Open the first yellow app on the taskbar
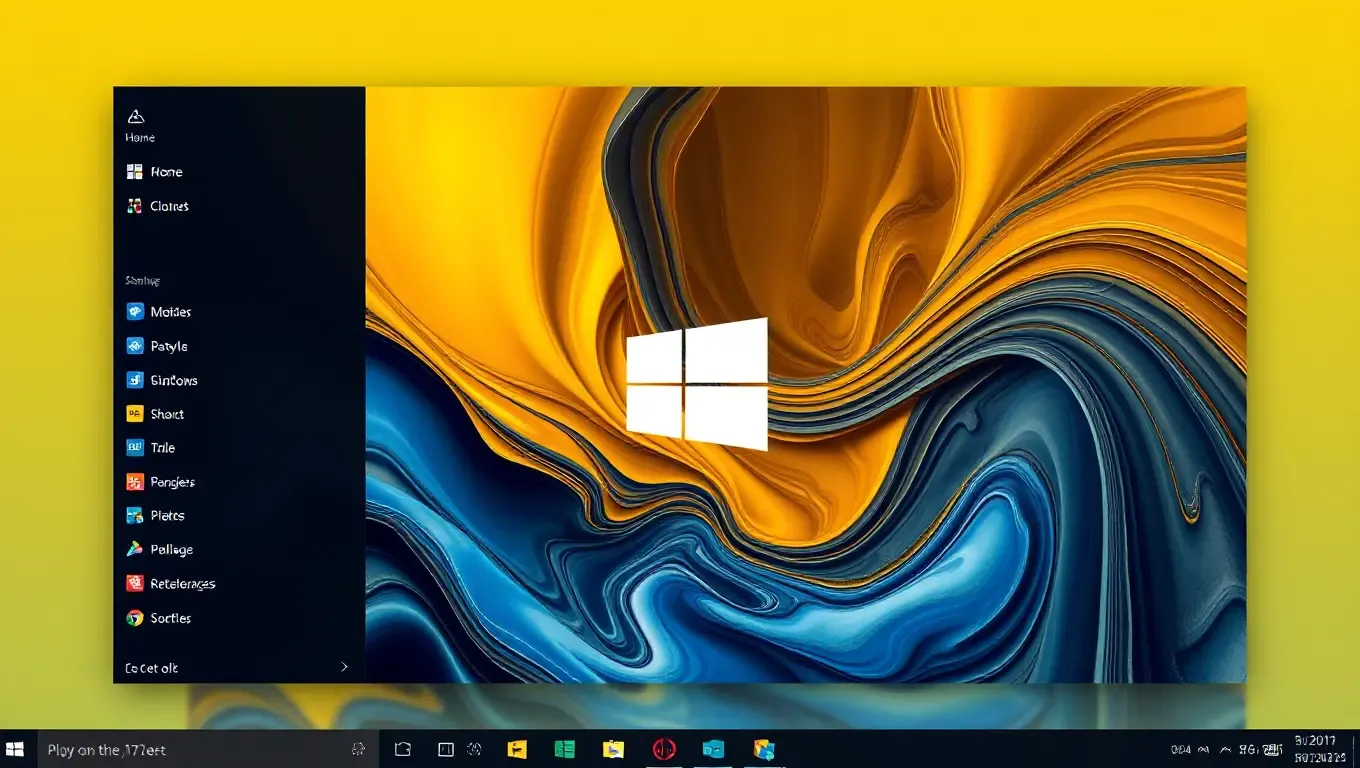The height and width of the screenshot is (768, 1360). coord(517,749)
